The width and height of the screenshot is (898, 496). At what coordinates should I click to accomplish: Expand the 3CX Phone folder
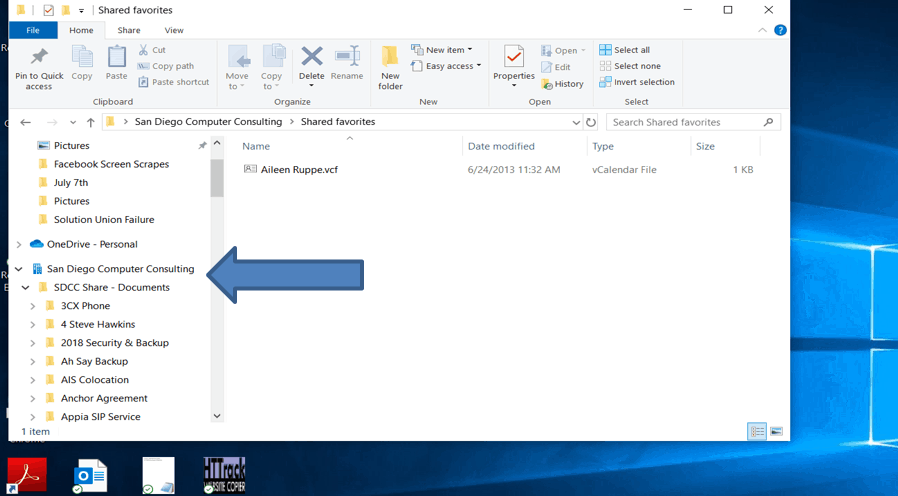pos(33,306)
